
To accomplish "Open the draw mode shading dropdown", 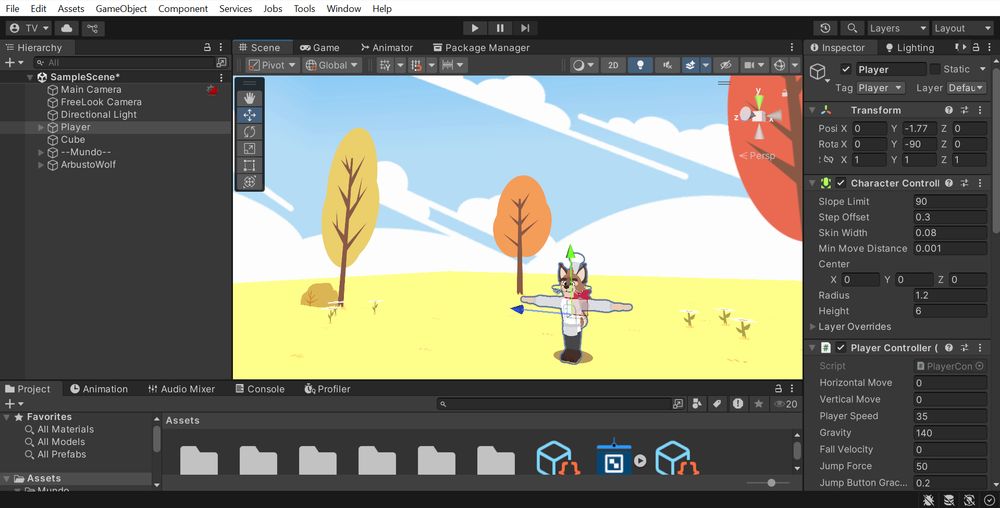I will click(583, 65).
